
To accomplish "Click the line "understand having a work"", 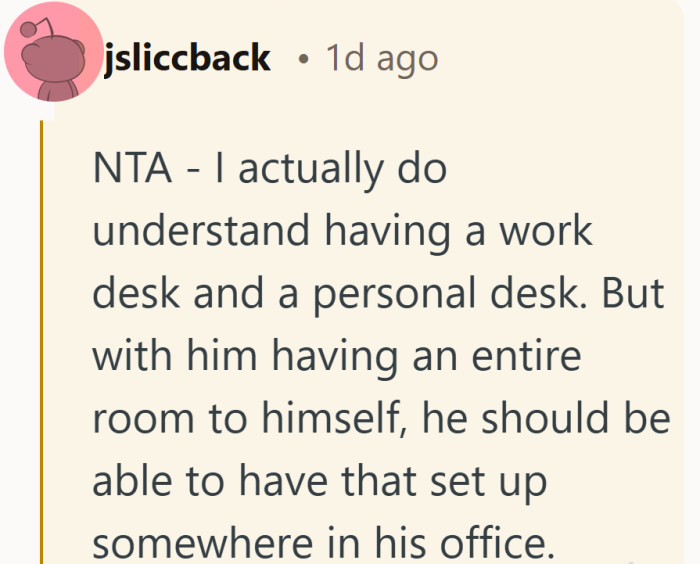I will (x=343, y=231).
